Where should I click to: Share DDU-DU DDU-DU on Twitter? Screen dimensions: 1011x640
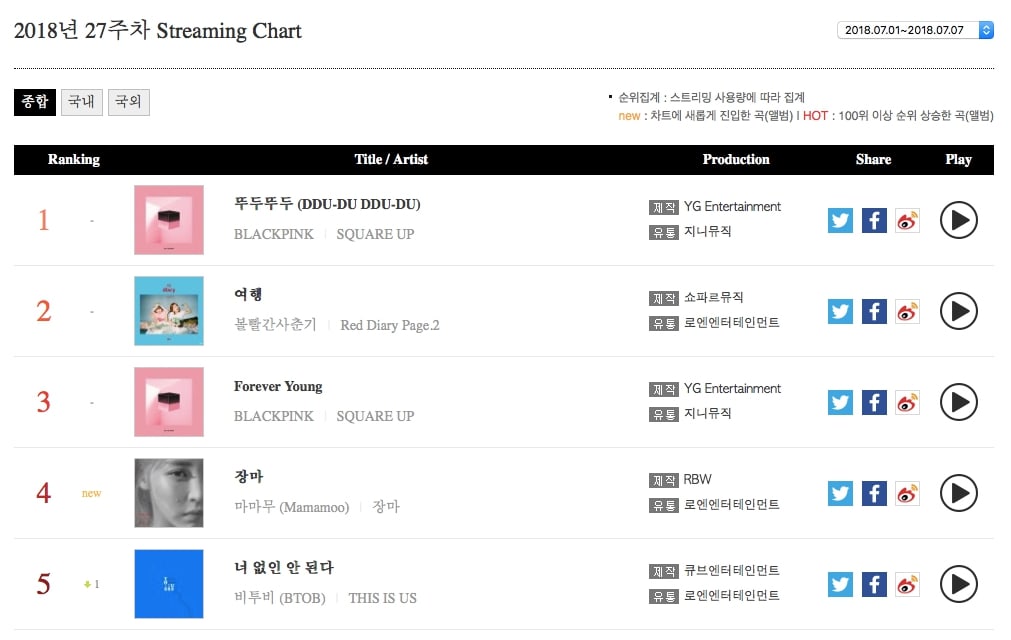pyautogui.click(x=840, y=220)
